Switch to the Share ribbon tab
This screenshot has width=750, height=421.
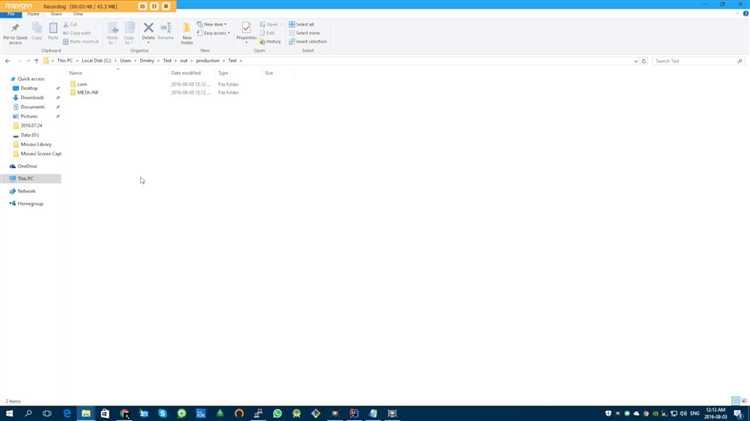pyautogui.click(x=56, y=14)
